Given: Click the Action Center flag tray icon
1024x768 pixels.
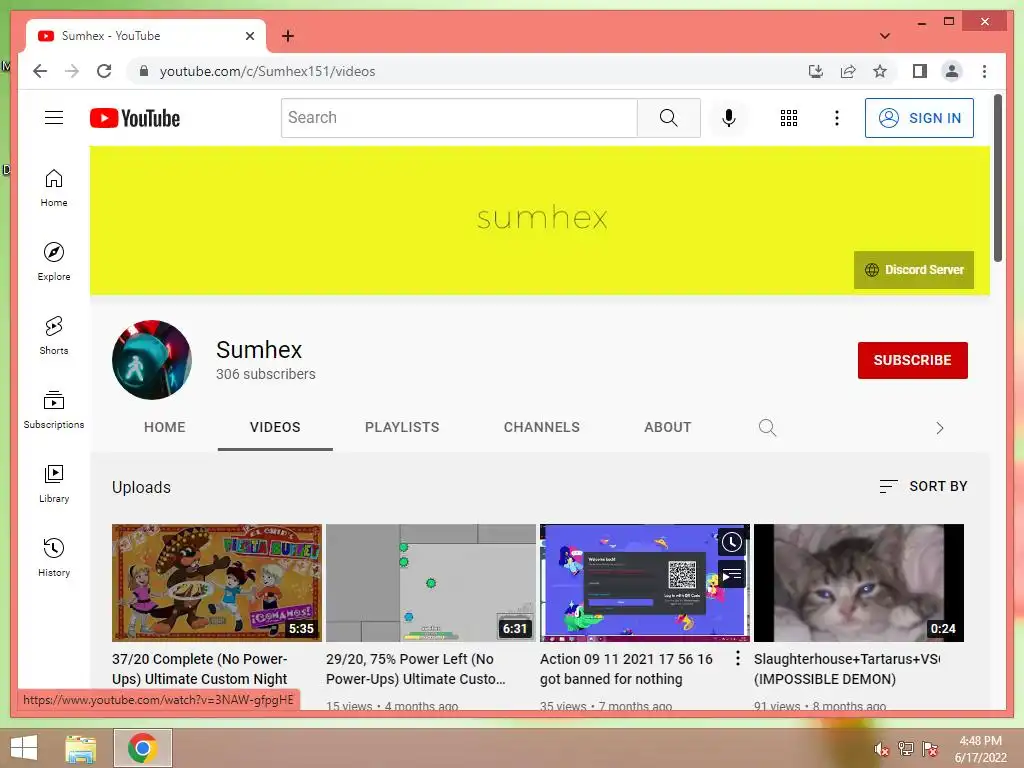Looking at the screenshot, I should point(930,748).
